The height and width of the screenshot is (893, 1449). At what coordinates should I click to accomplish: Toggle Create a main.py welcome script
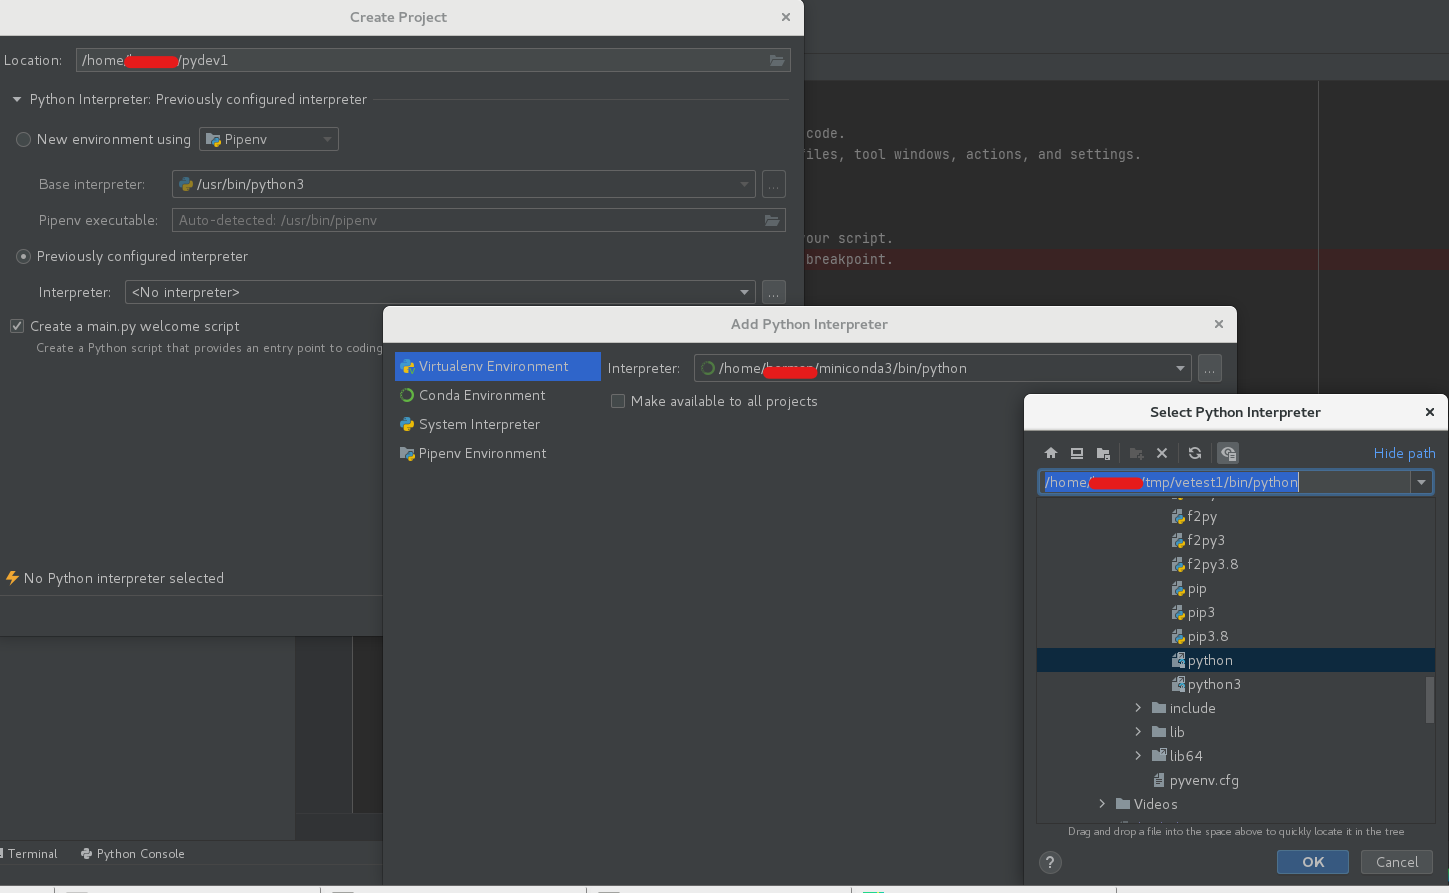click(17, 326)
